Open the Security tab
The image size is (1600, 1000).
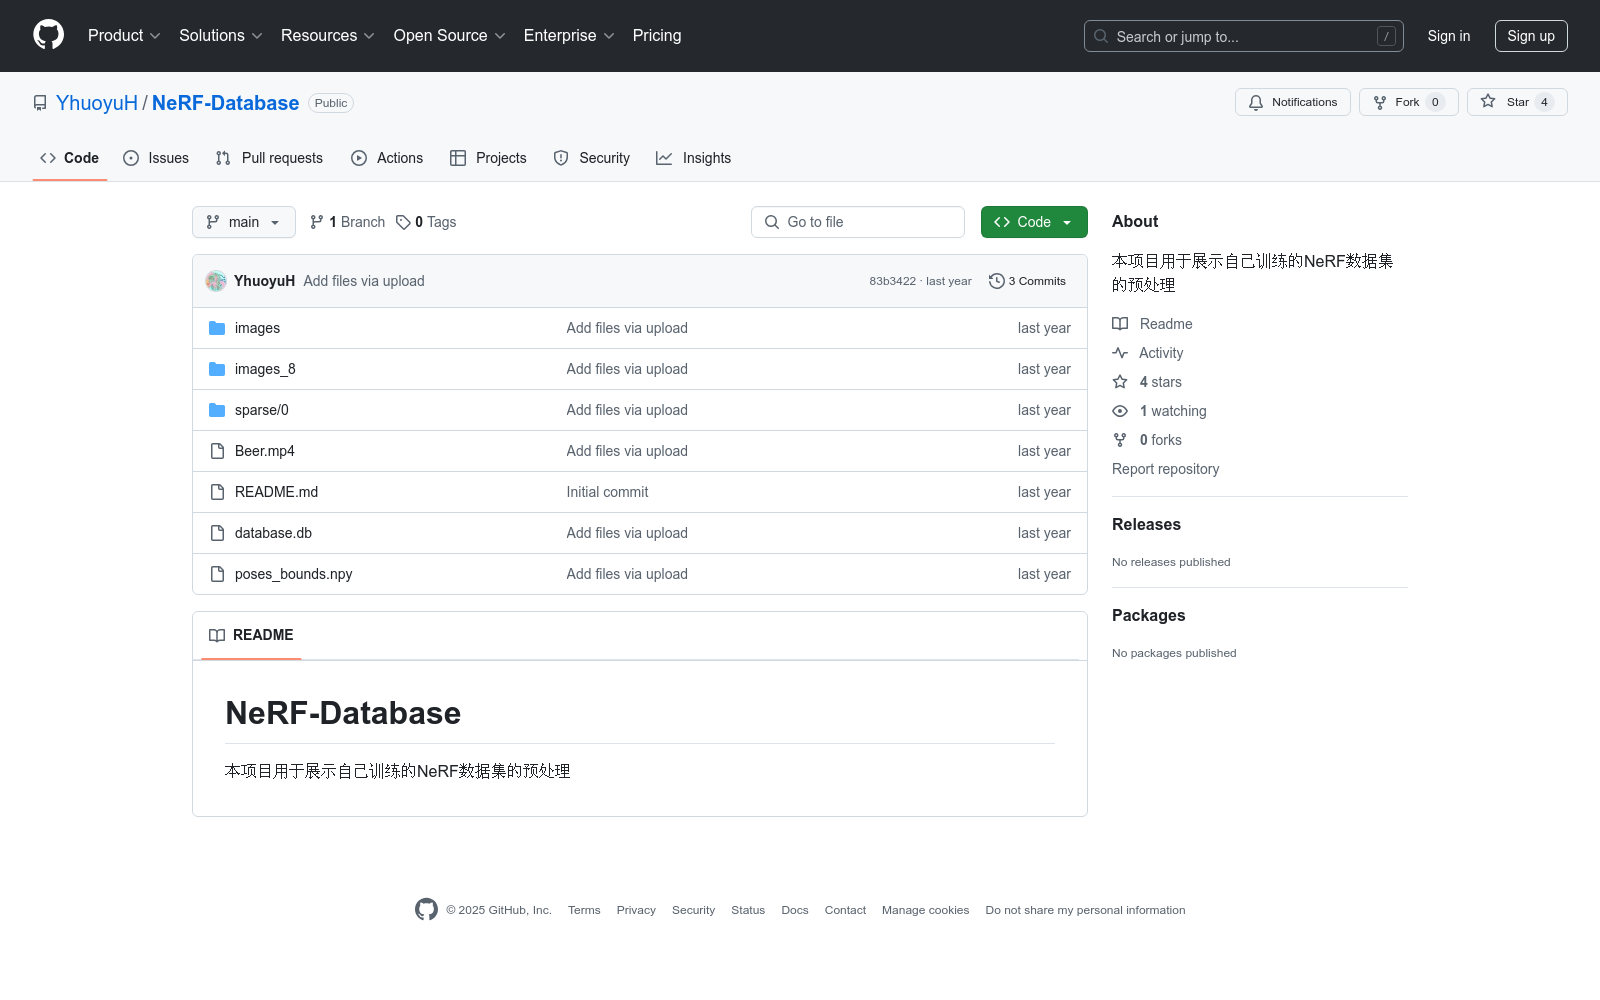tap(592, 158)
